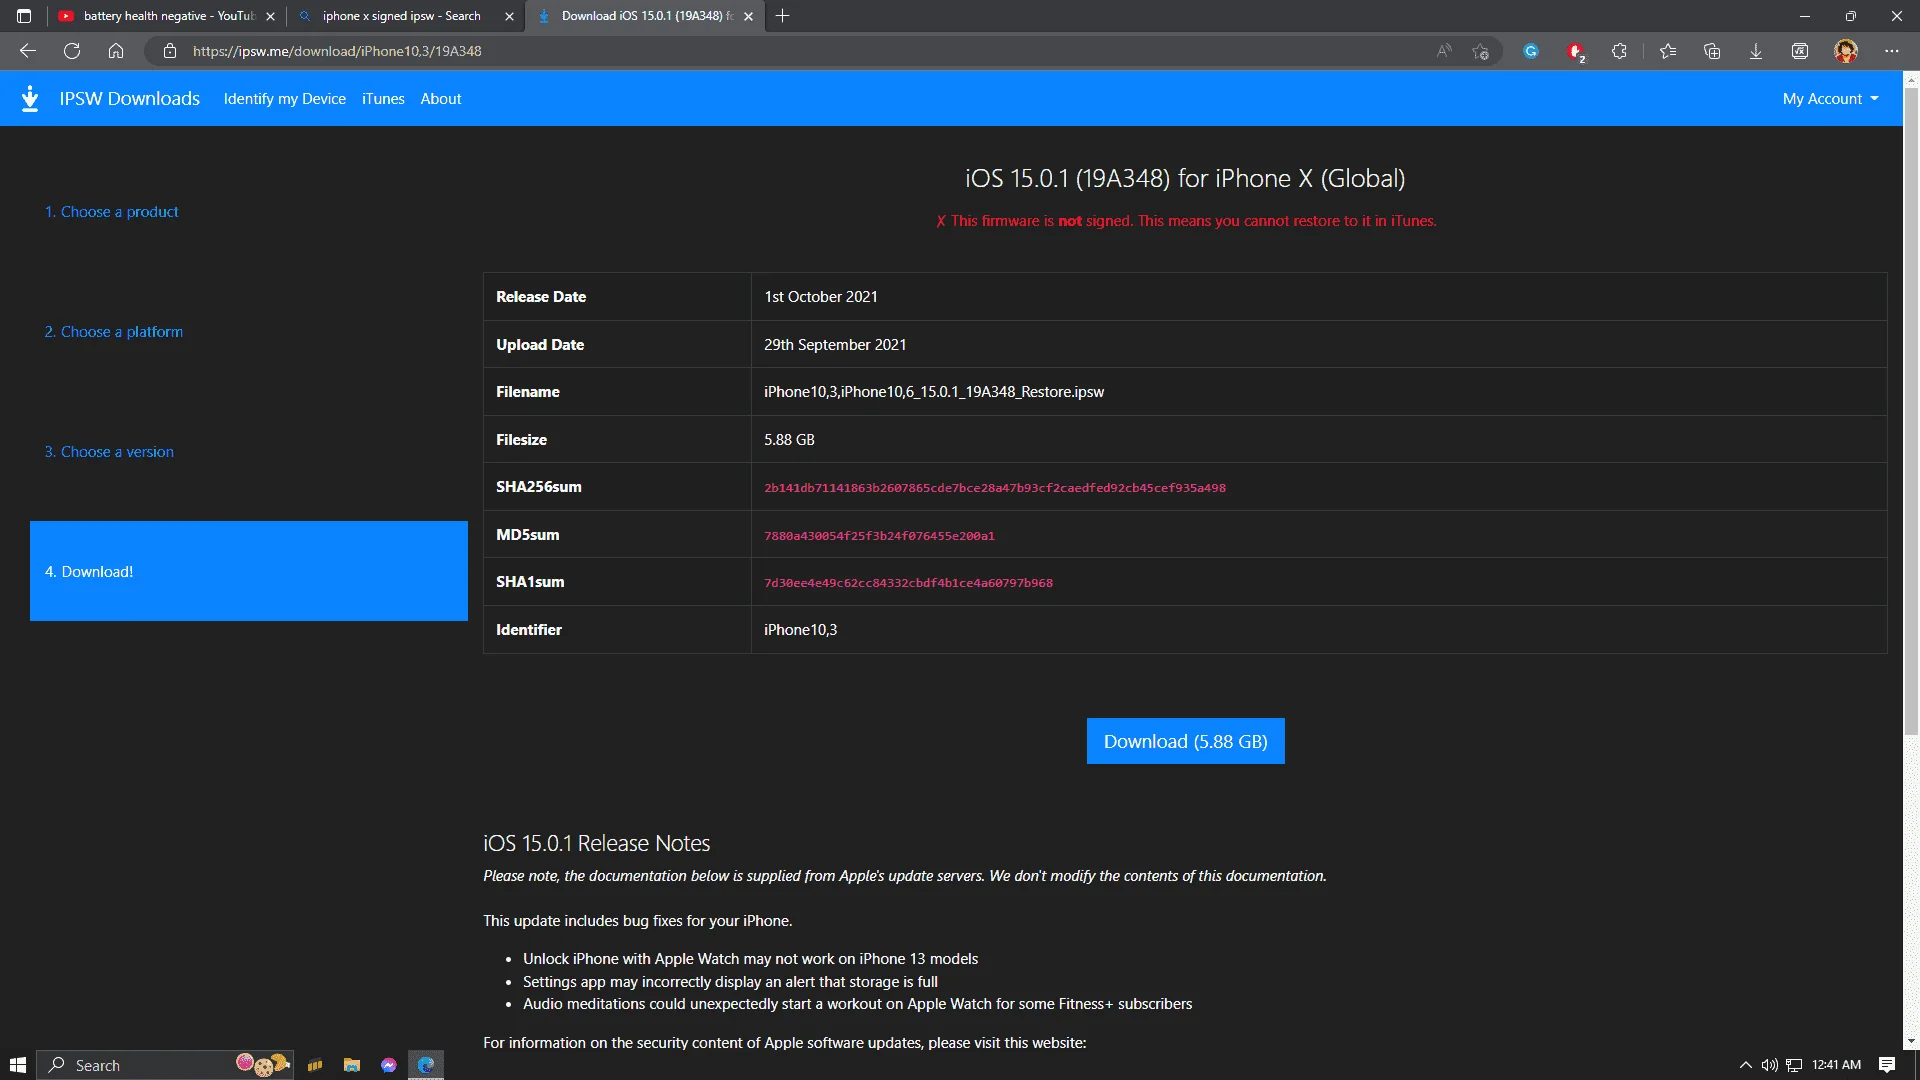Click the release date 1st October 2021
This screenshot has height=1080, width=1920.
pos(821,297)
